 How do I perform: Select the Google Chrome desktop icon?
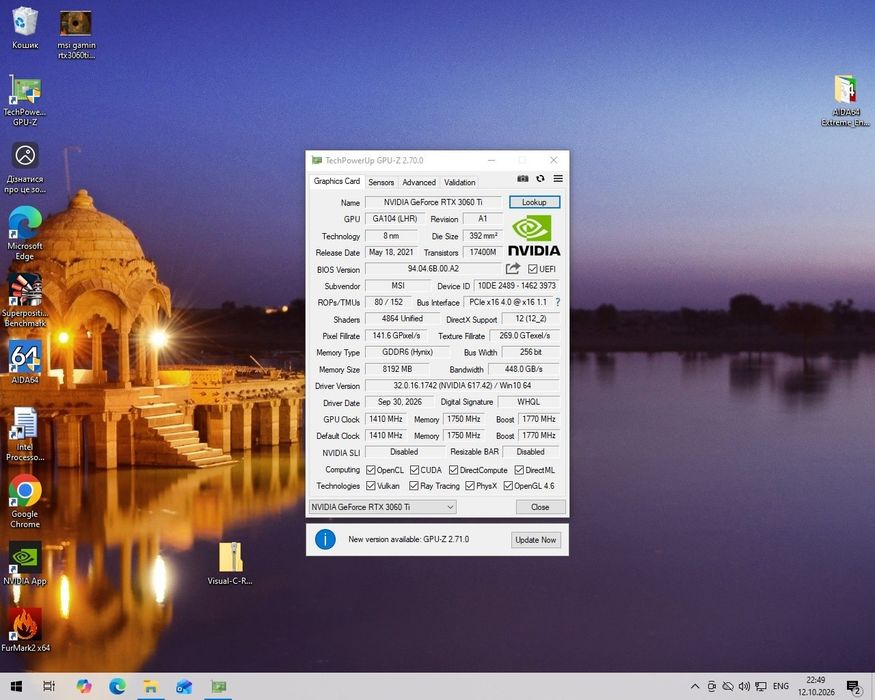[25, 501]
